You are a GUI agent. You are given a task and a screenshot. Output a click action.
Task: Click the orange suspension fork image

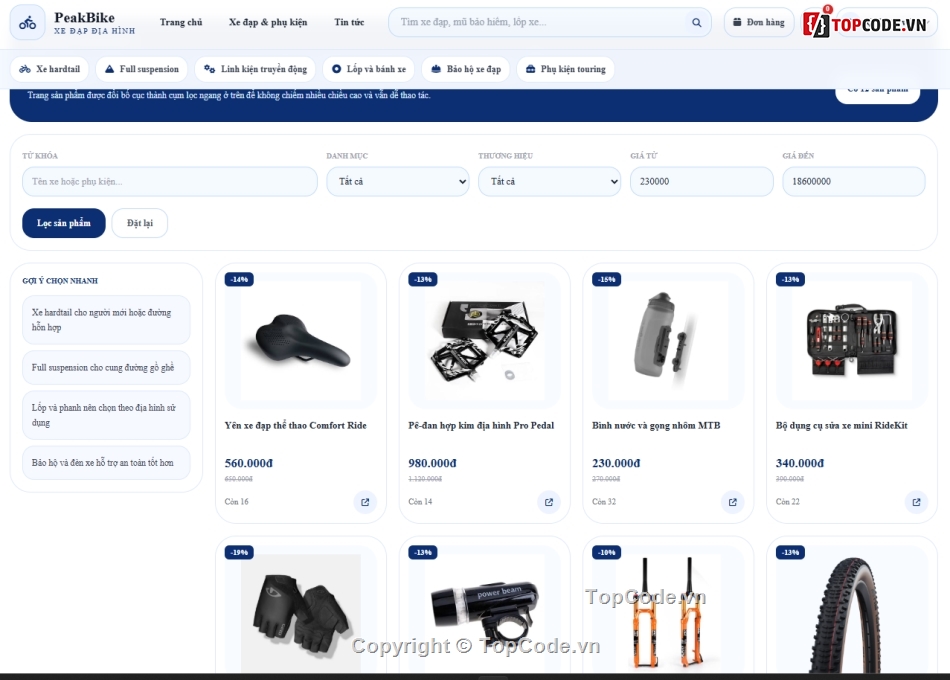coord(668,613)
